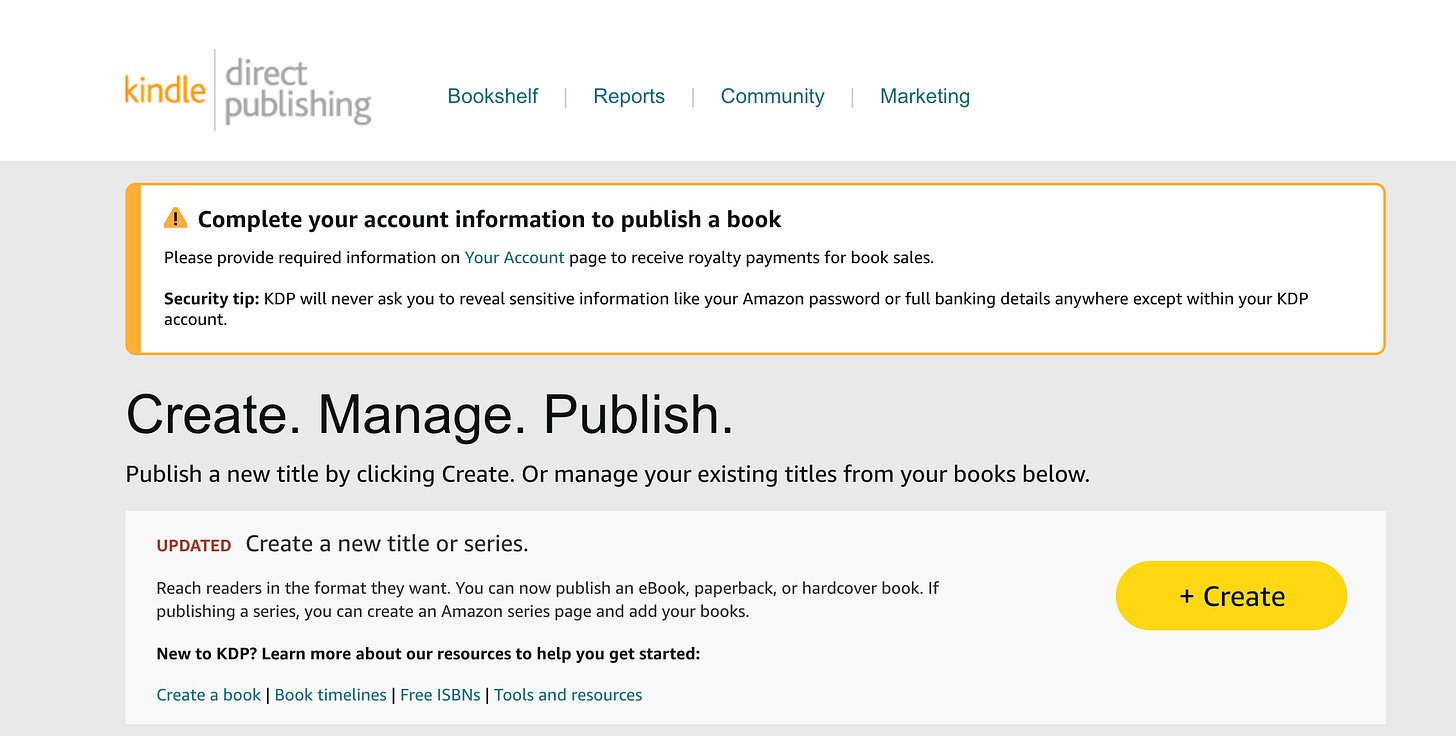Open the Bookshelf tab
1456x736 pixels.
493,96
